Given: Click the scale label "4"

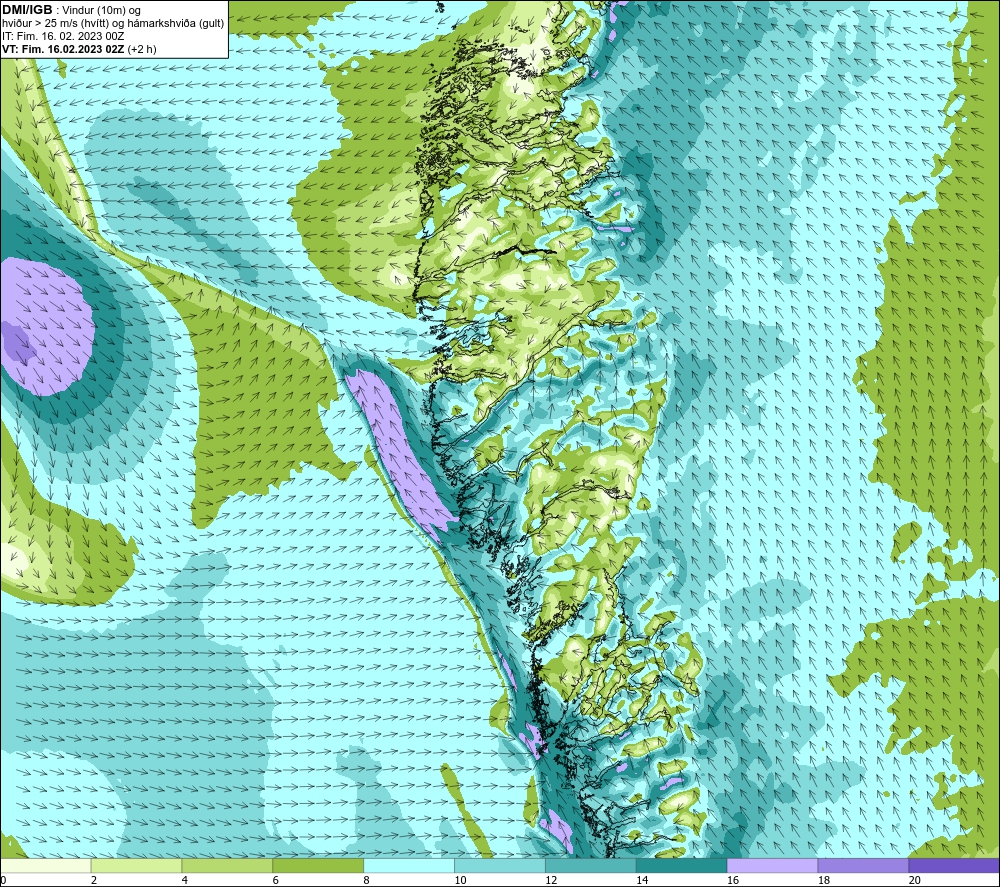Looking at the screenshot, I should [x=185, y=880].
